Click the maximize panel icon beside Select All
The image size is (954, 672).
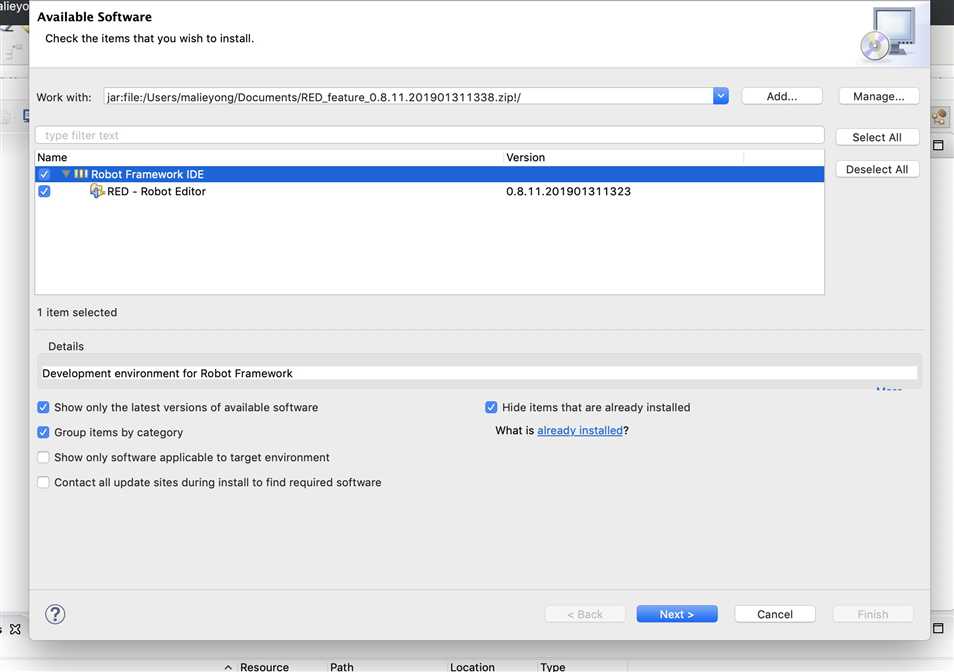pos(938,145)
